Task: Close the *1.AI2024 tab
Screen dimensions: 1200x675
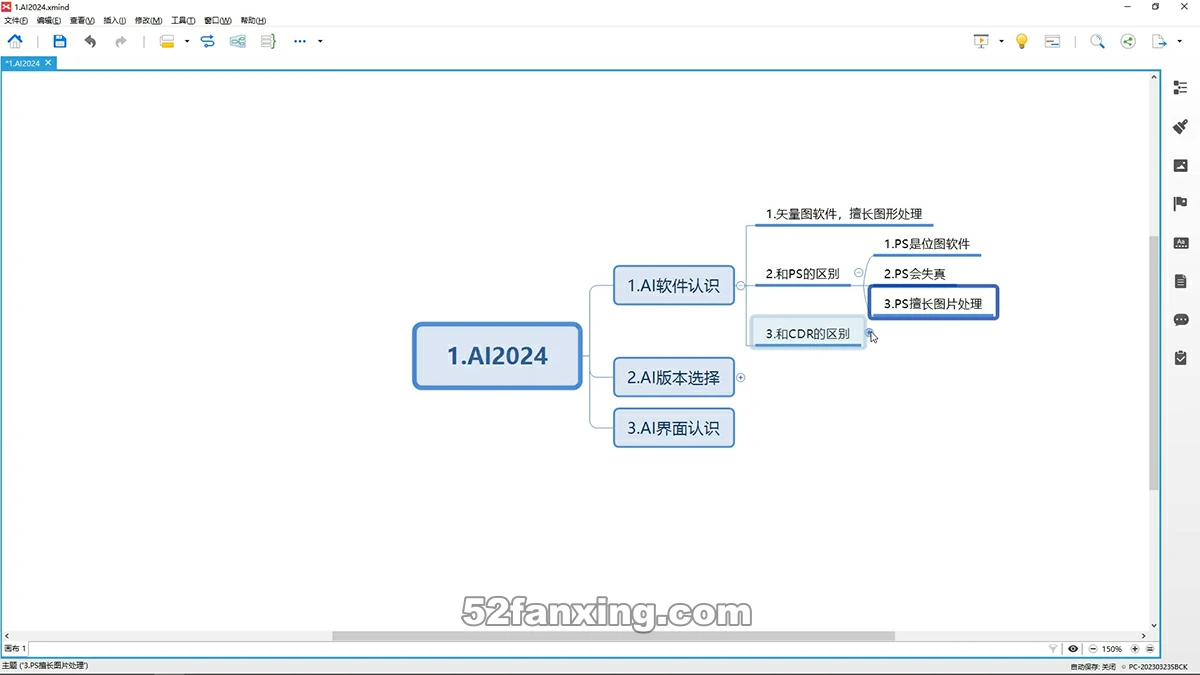Action: coord(48,62)
